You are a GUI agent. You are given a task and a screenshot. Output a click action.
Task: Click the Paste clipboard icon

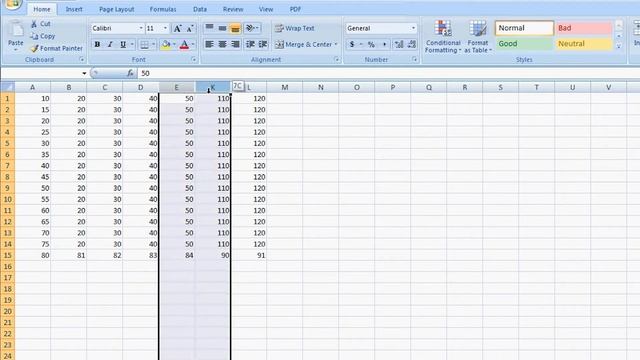pyautogui.click(x=16, y=30)
